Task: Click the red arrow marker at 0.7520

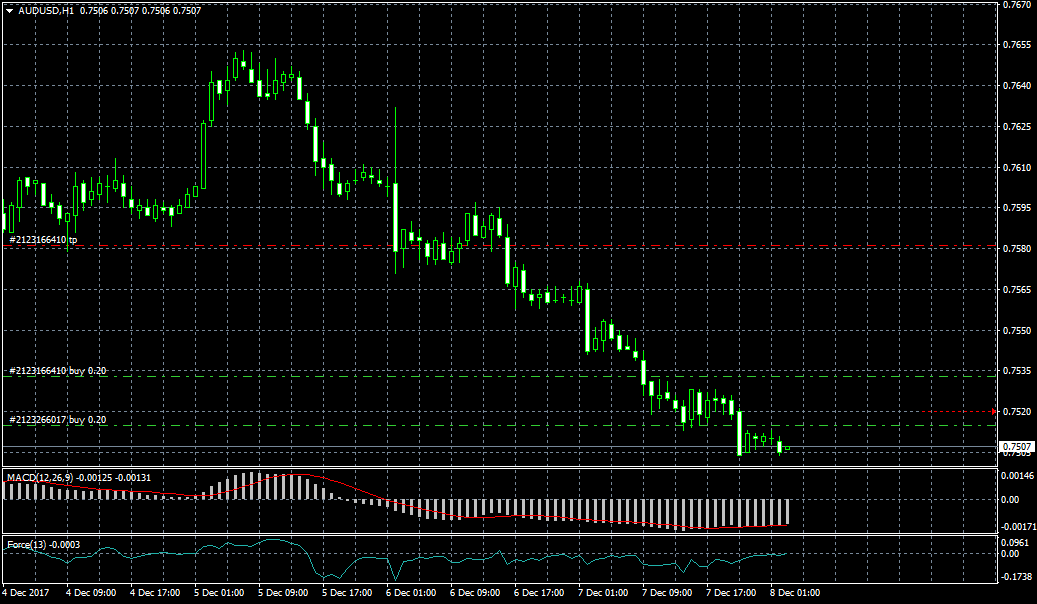Action: click(993, 412)
